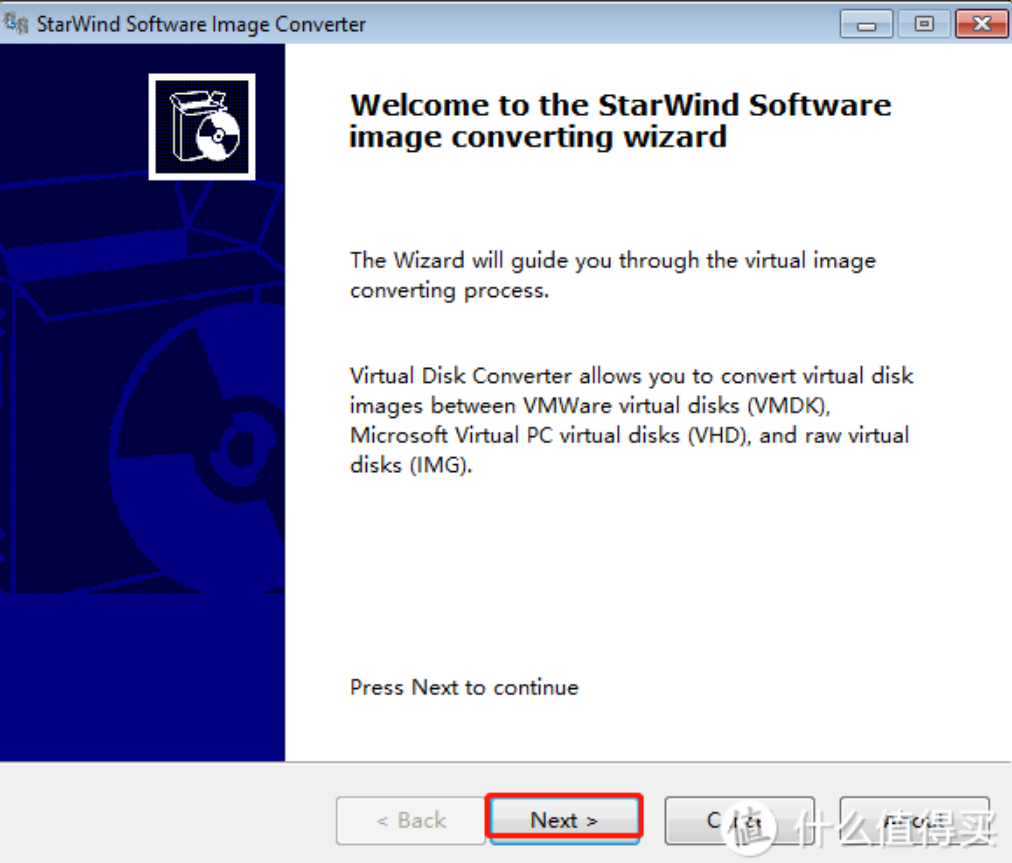
Task: Click the "Welcome to the StarWind Software" heading
Action: pyautogui.click(x=620, y=121)
